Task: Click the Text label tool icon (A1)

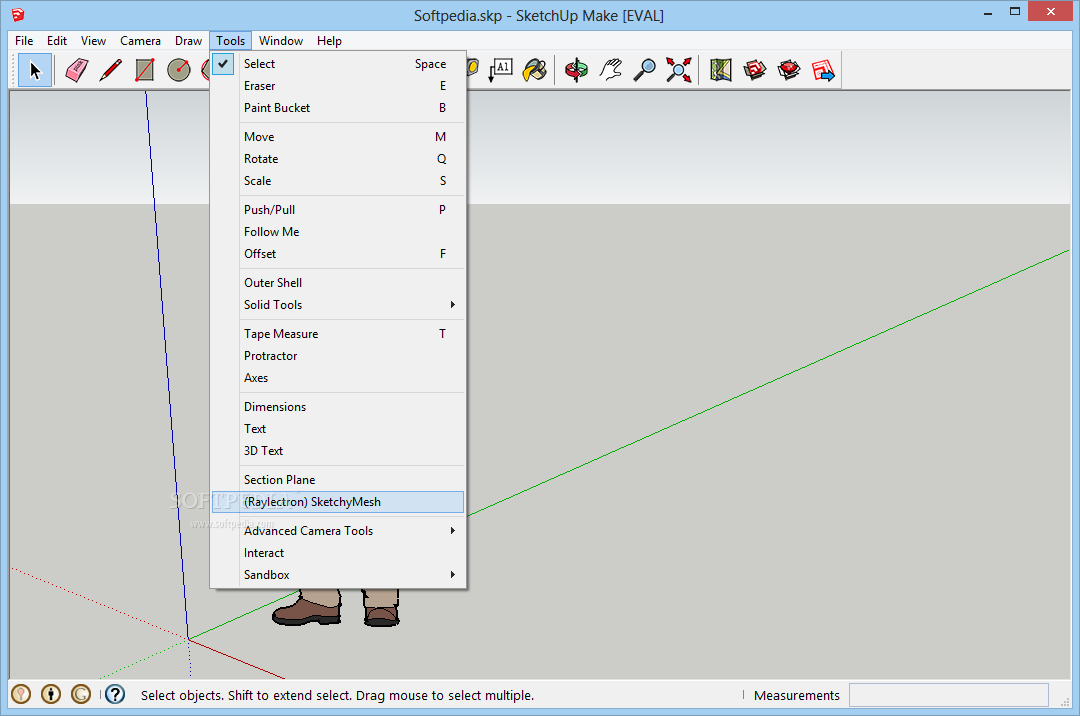Action: click(501, 70)
